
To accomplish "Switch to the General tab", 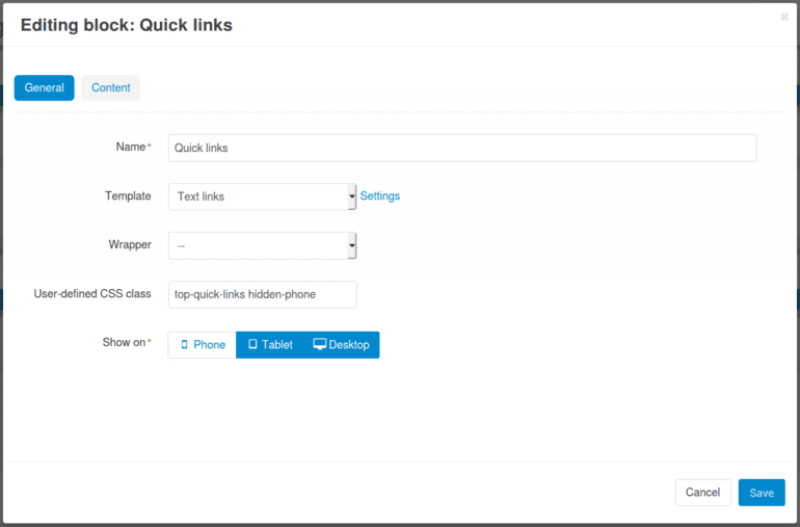I will point(44,88).
